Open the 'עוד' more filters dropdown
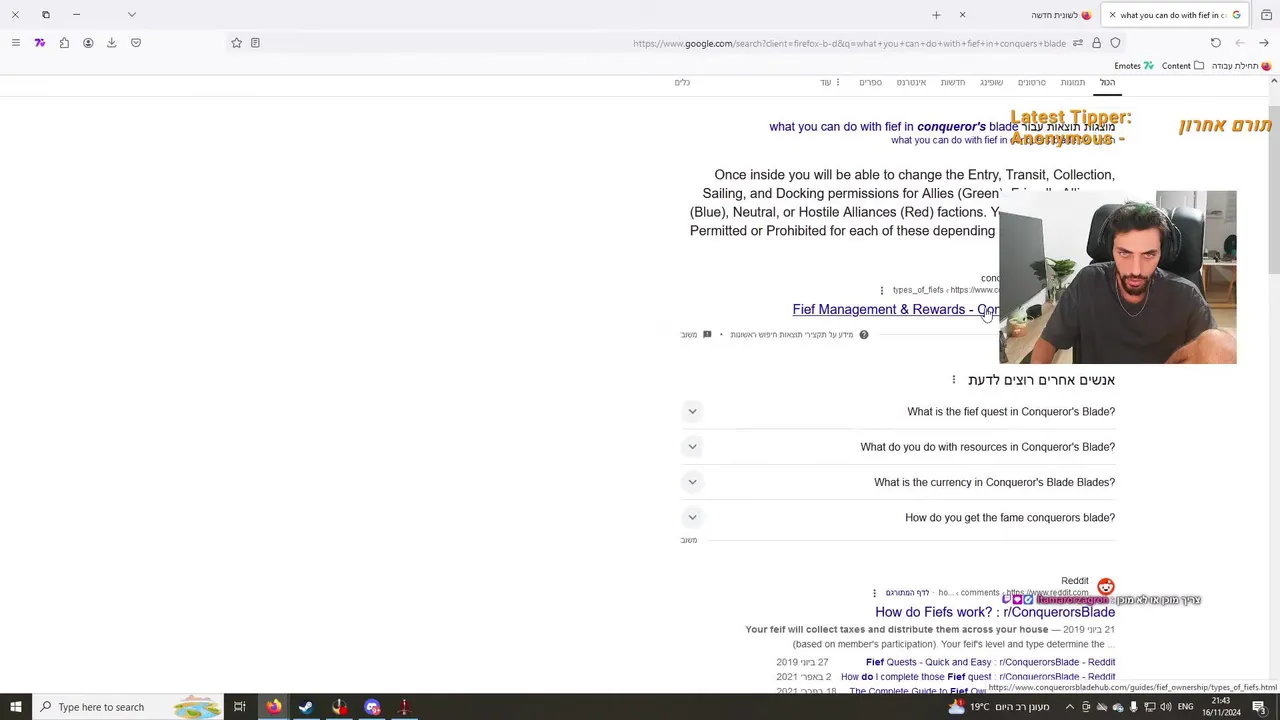The image size is (1280, 720). pos(830,83)
